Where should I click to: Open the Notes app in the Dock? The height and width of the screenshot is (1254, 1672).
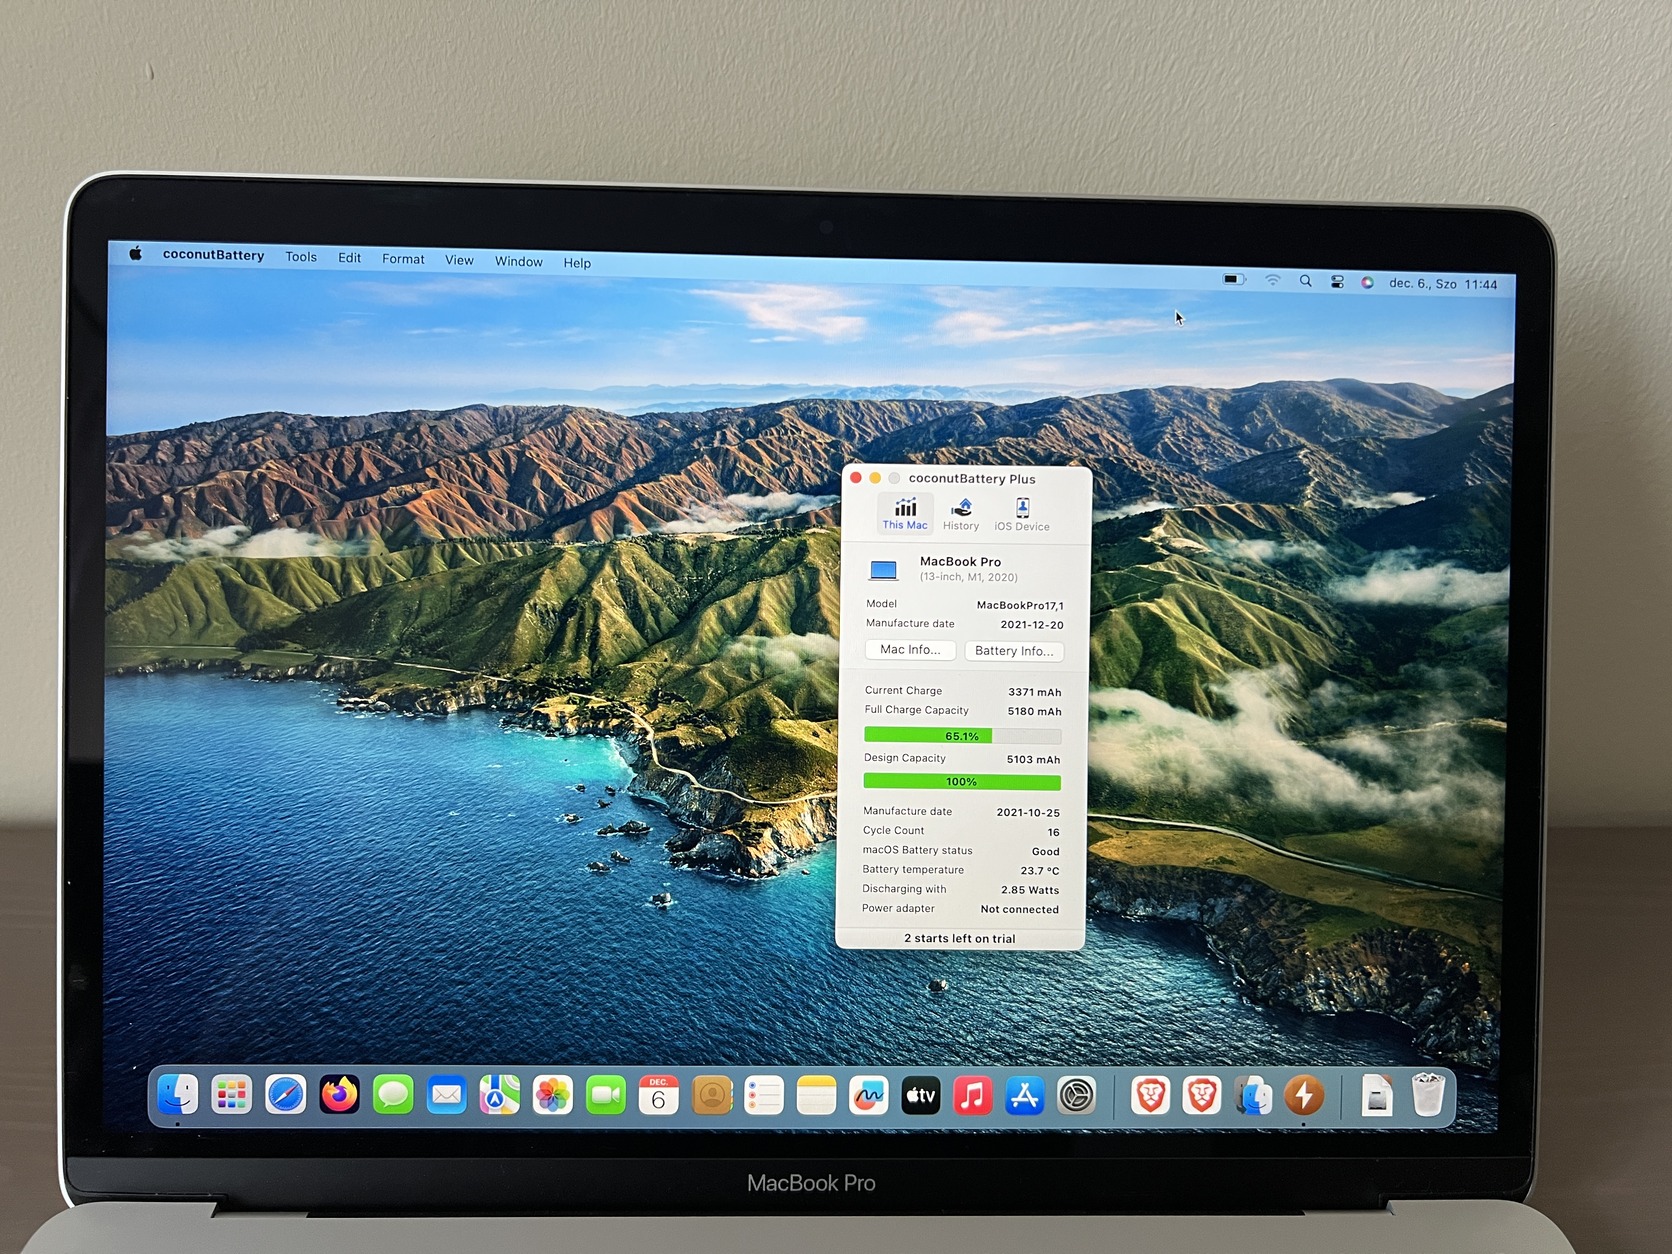tap(816, 1096)
